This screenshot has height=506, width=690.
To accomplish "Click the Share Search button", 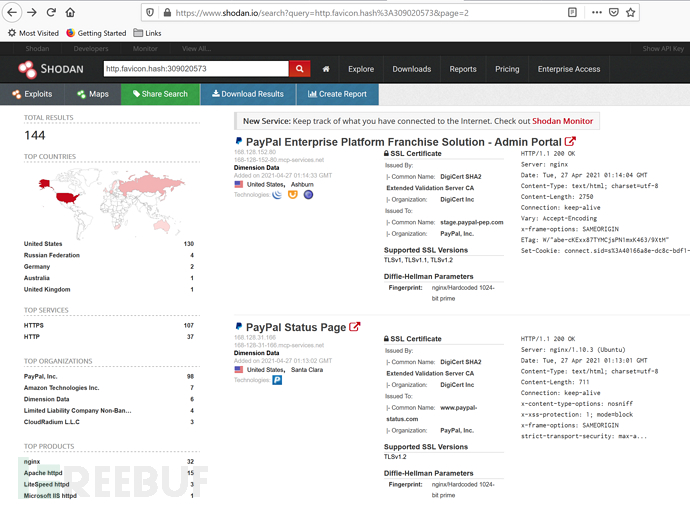I will tap(160, 94).
